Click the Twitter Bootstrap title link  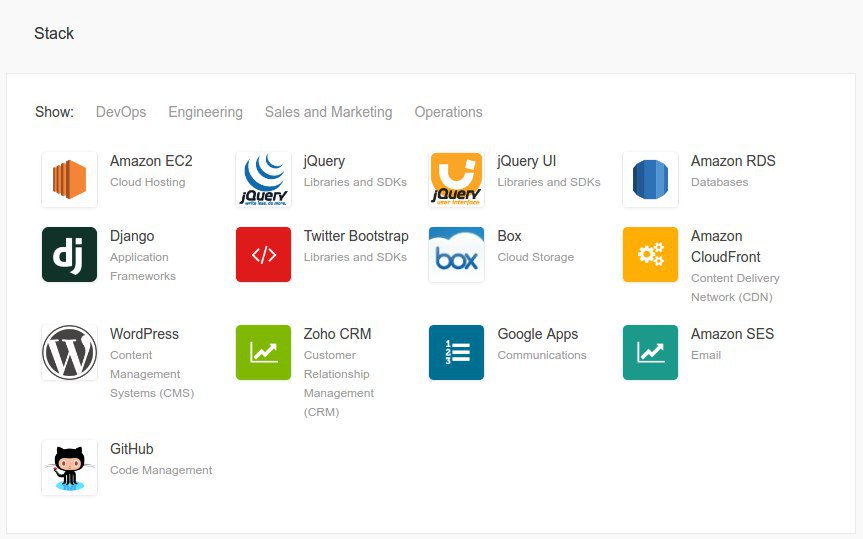(356, 236)
